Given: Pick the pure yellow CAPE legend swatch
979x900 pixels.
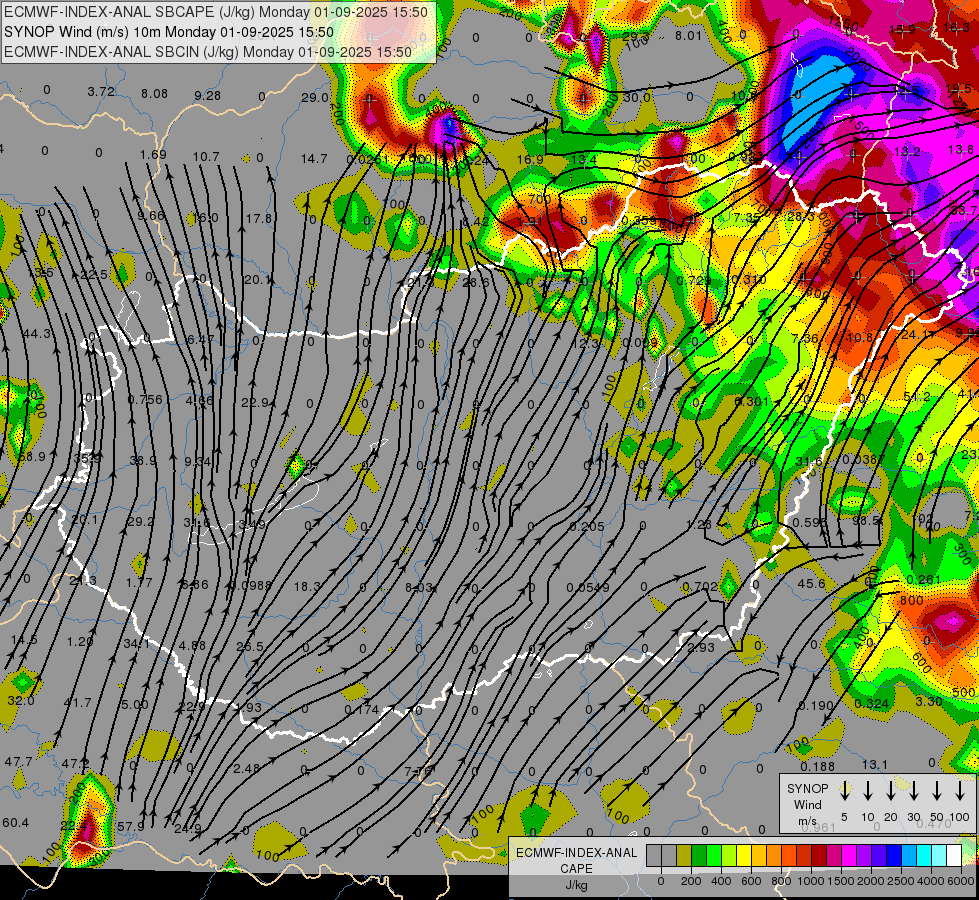Looking at the screenshot, I should tap(744, 856).
